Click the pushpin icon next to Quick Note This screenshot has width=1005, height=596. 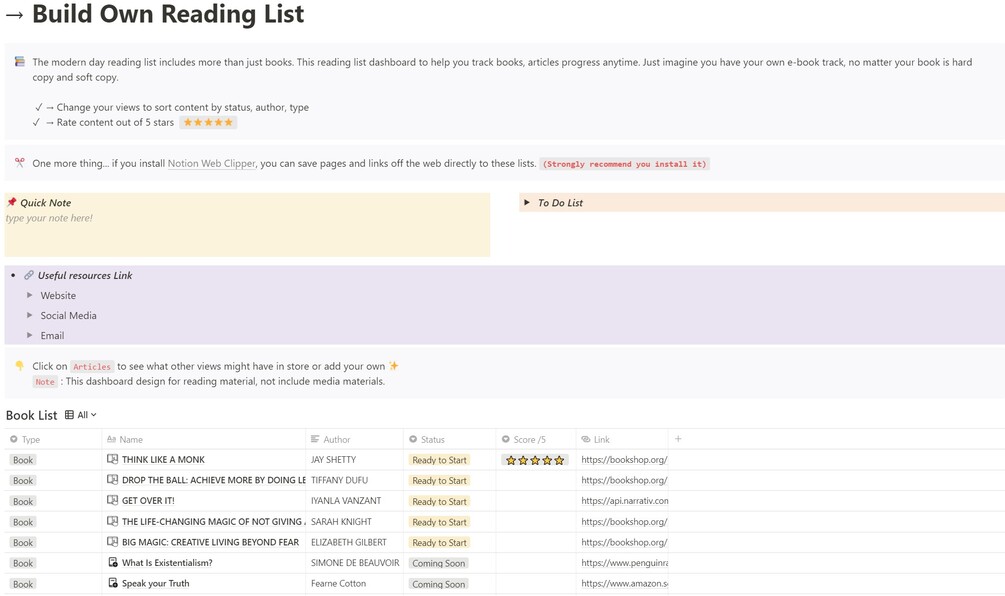[x=12, y=202]
